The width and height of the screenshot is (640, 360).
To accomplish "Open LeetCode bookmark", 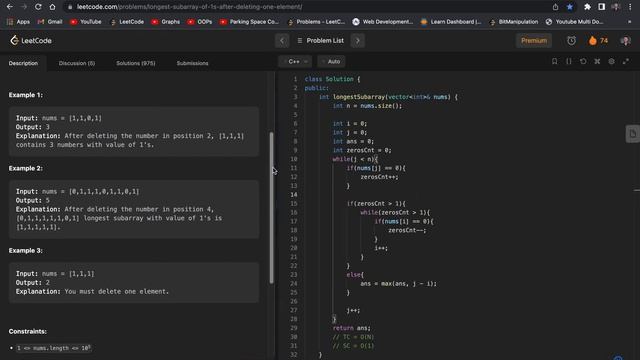I will click(127, 22).
